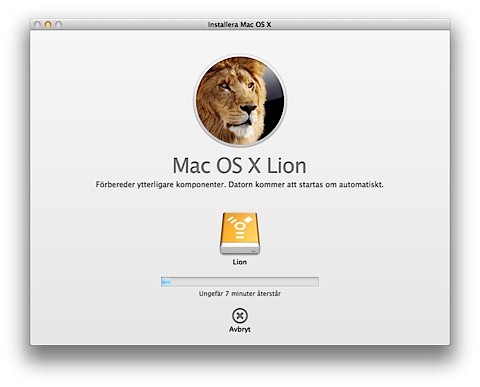Click the gray zoom button in the title bar
Image resolution: width=480 pixels, height=387 pixels.
(59, 24)
